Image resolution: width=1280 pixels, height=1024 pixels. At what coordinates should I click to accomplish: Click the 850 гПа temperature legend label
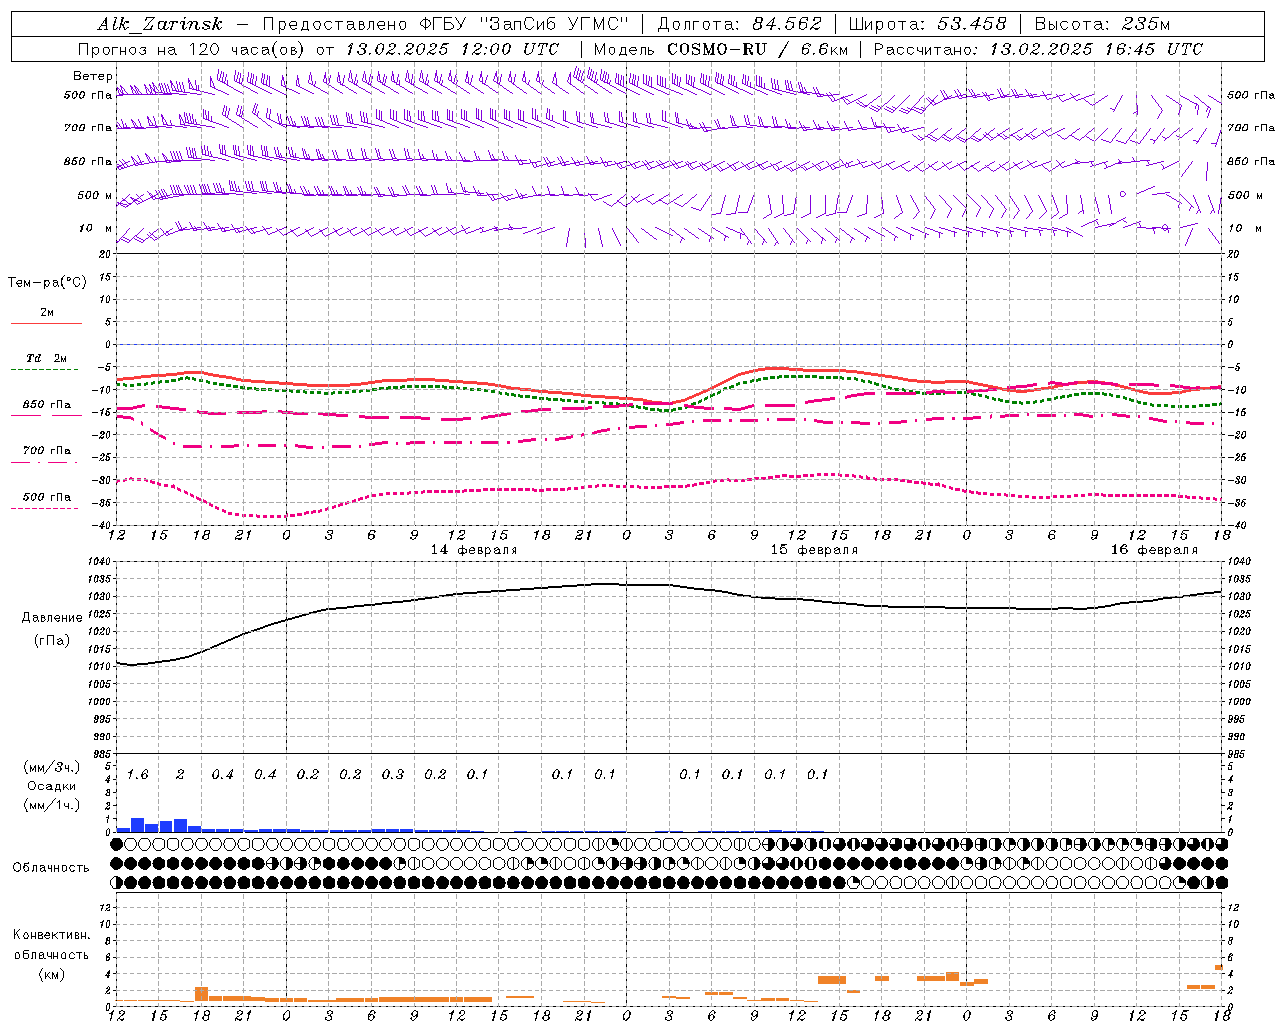point(46,405)
